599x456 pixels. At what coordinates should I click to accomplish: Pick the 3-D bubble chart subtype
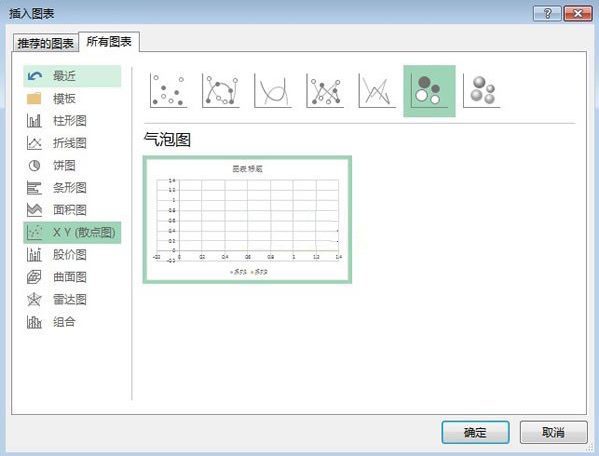(481, 91)
